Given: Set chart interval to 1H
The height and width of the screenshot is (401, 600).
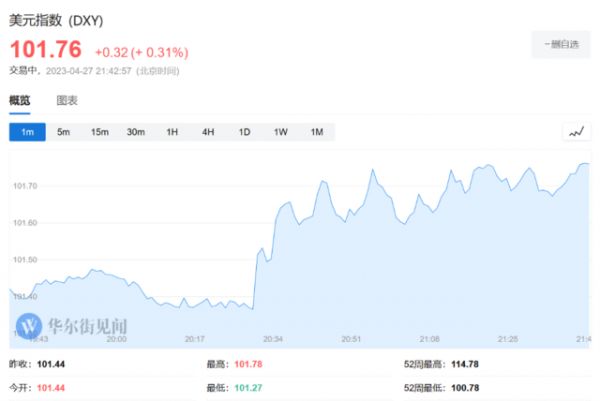Looking at the screenshot, I should pos(172,132).
